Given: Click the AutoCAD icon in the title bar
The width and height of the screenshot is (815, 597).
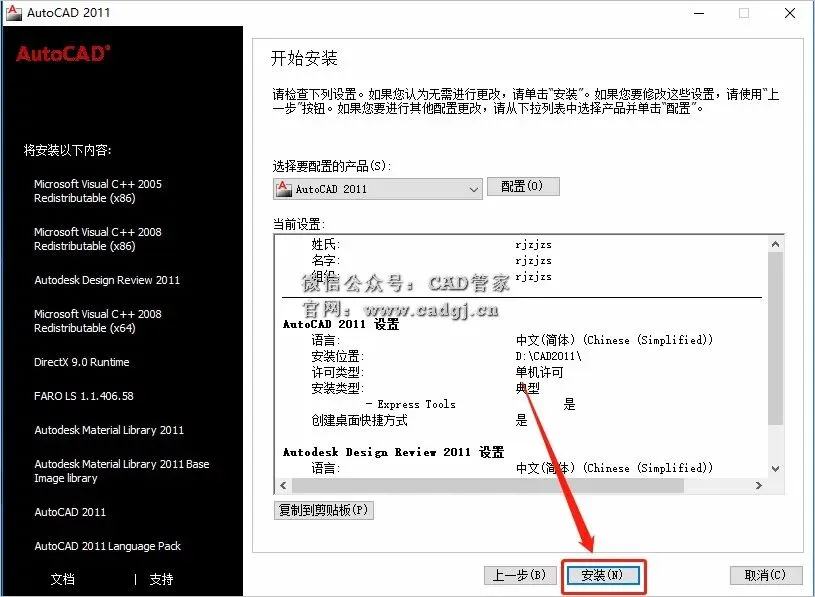Looking at the screenshot, I should click(x=14, y=12).
